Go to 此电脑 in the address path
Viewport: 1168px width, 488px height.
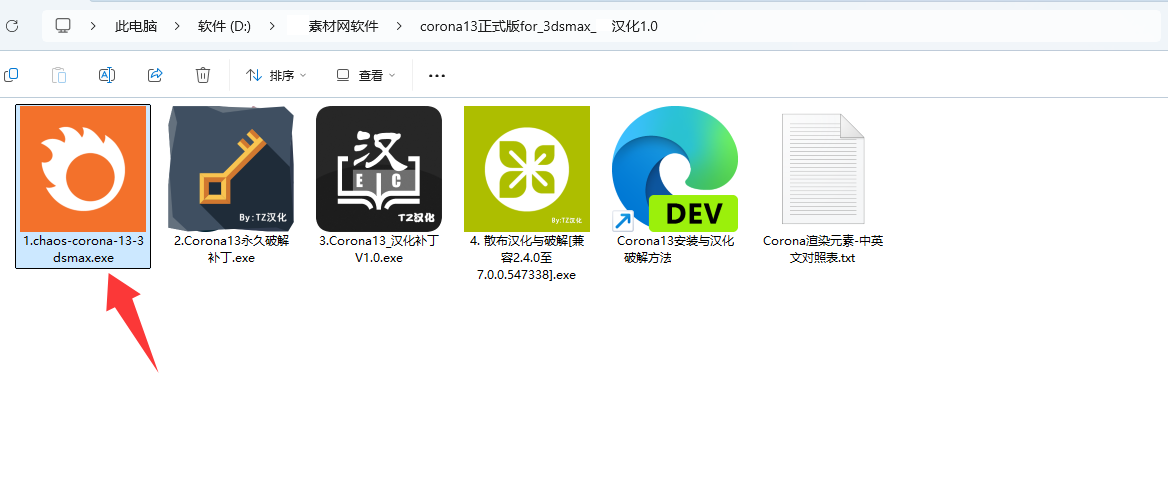136,26
